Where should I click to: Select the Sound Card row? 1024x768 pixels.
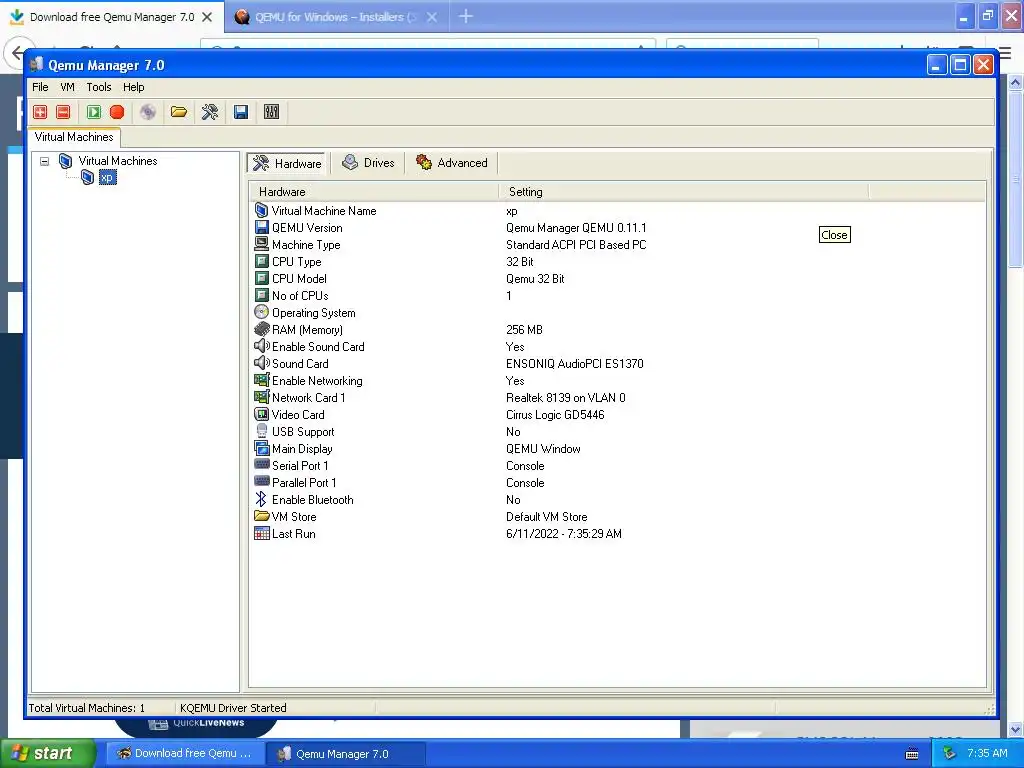coord(617,363)
